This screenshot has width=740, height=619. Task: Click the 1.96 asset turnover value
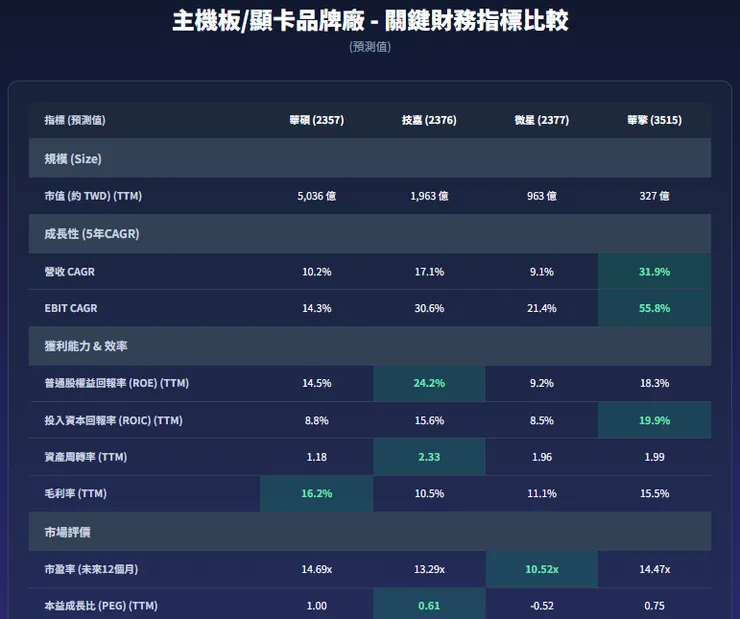[542, 457]
